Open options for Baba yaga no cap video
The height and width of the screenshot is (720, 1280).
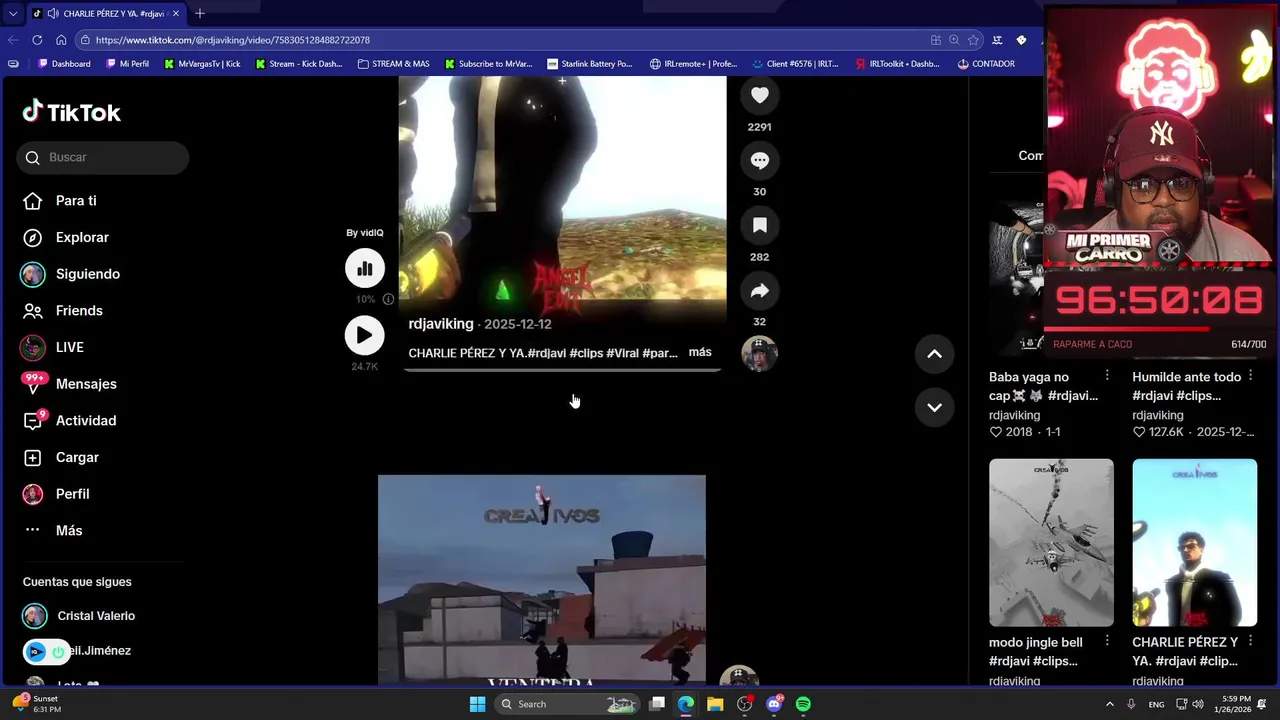1107,376
